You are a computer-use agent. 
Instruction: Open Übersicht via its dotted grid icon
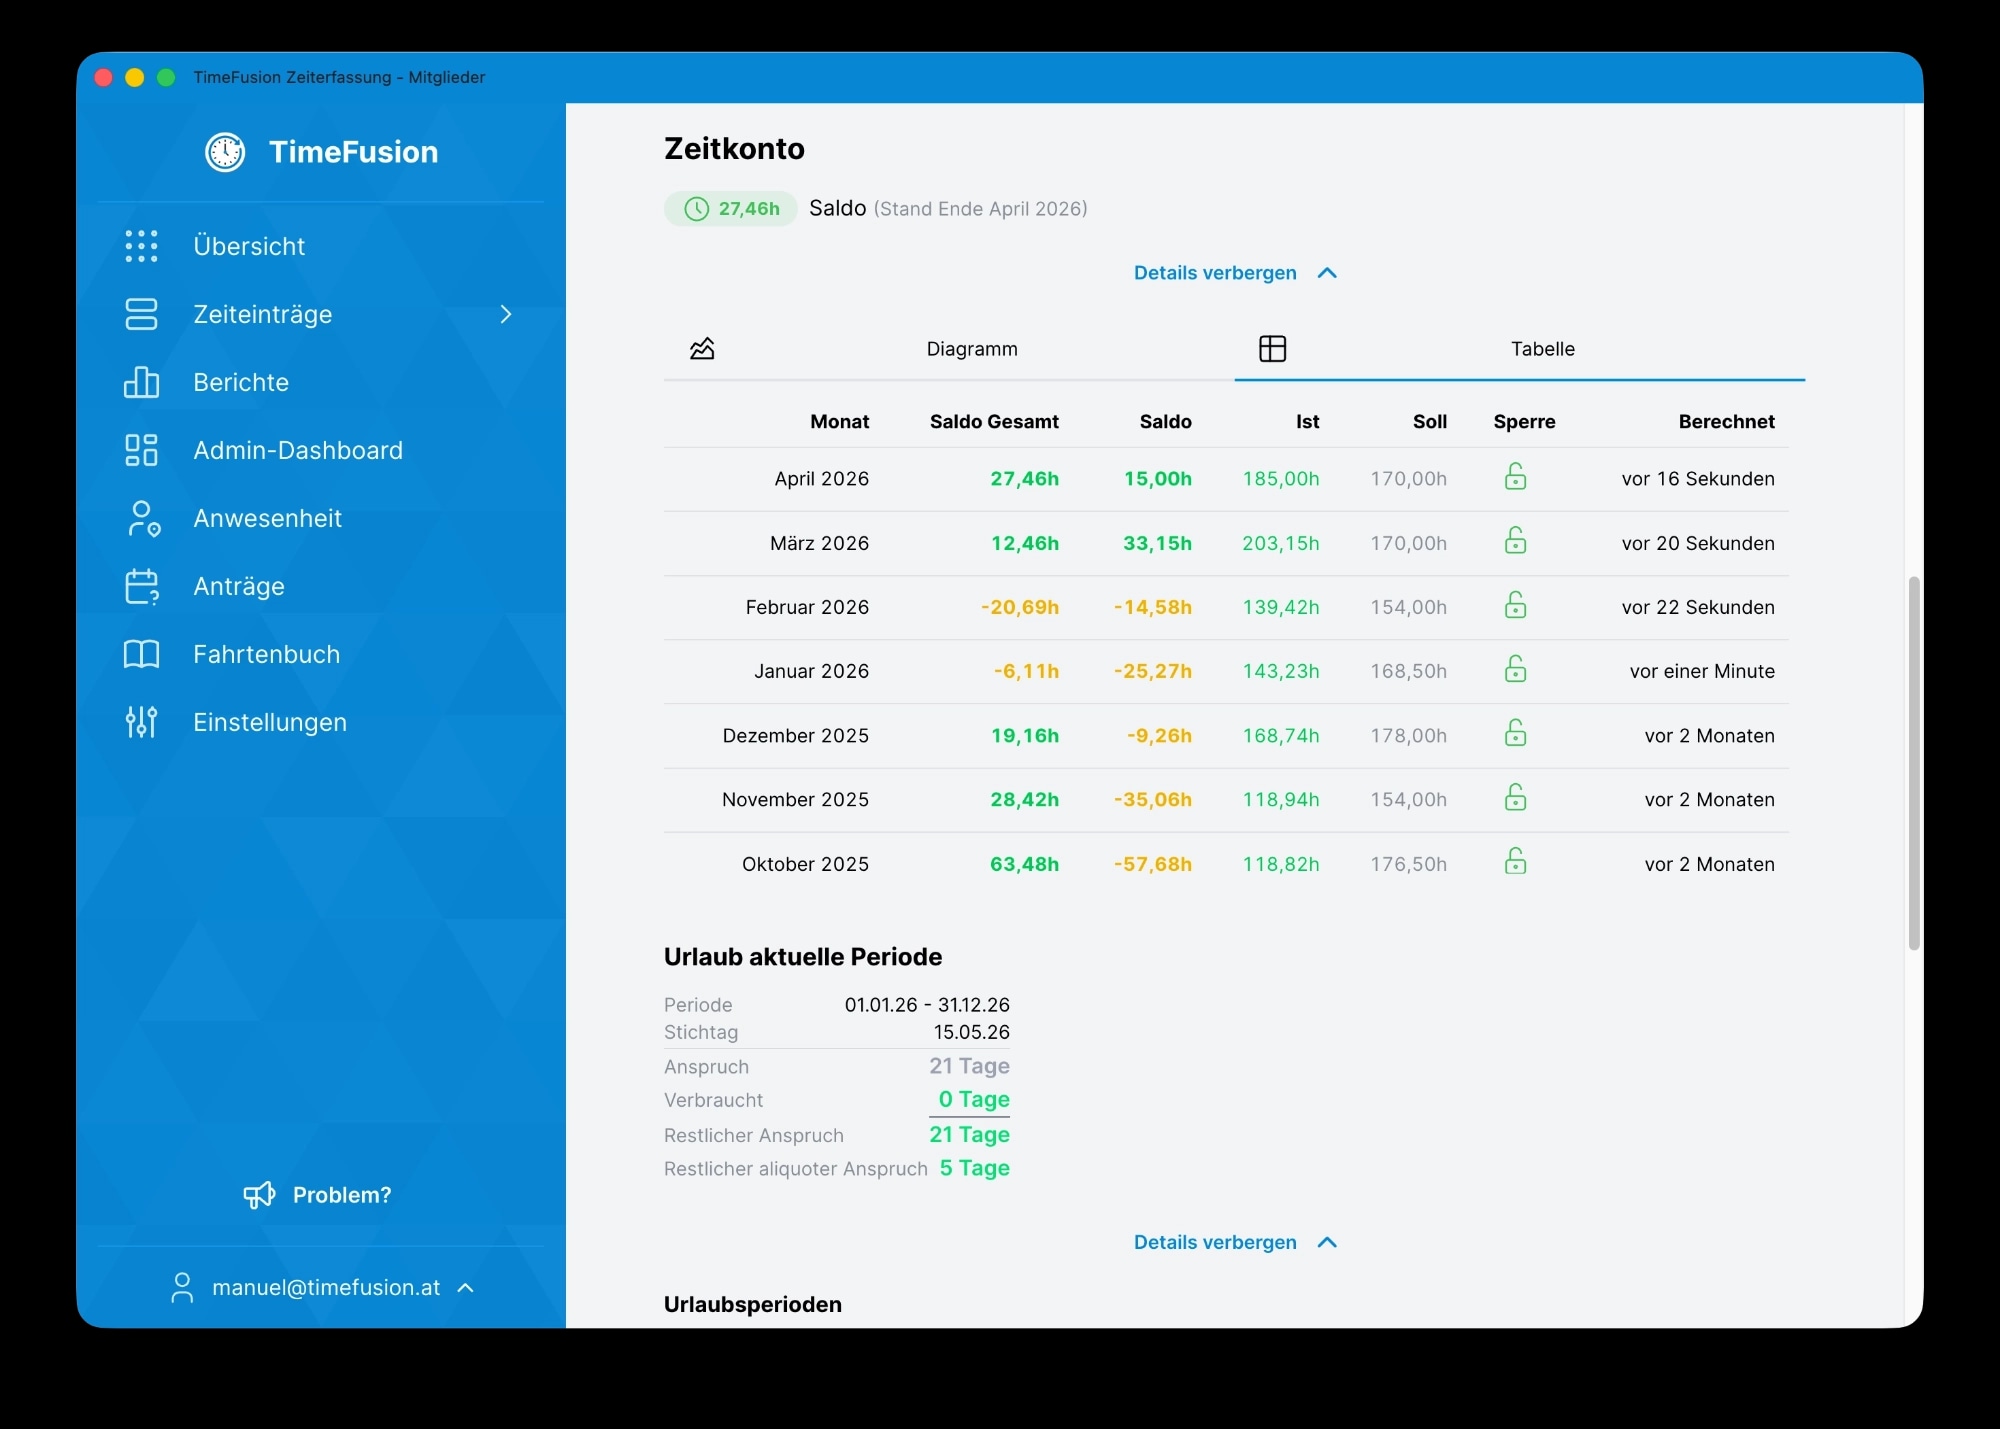pos(141,246)
